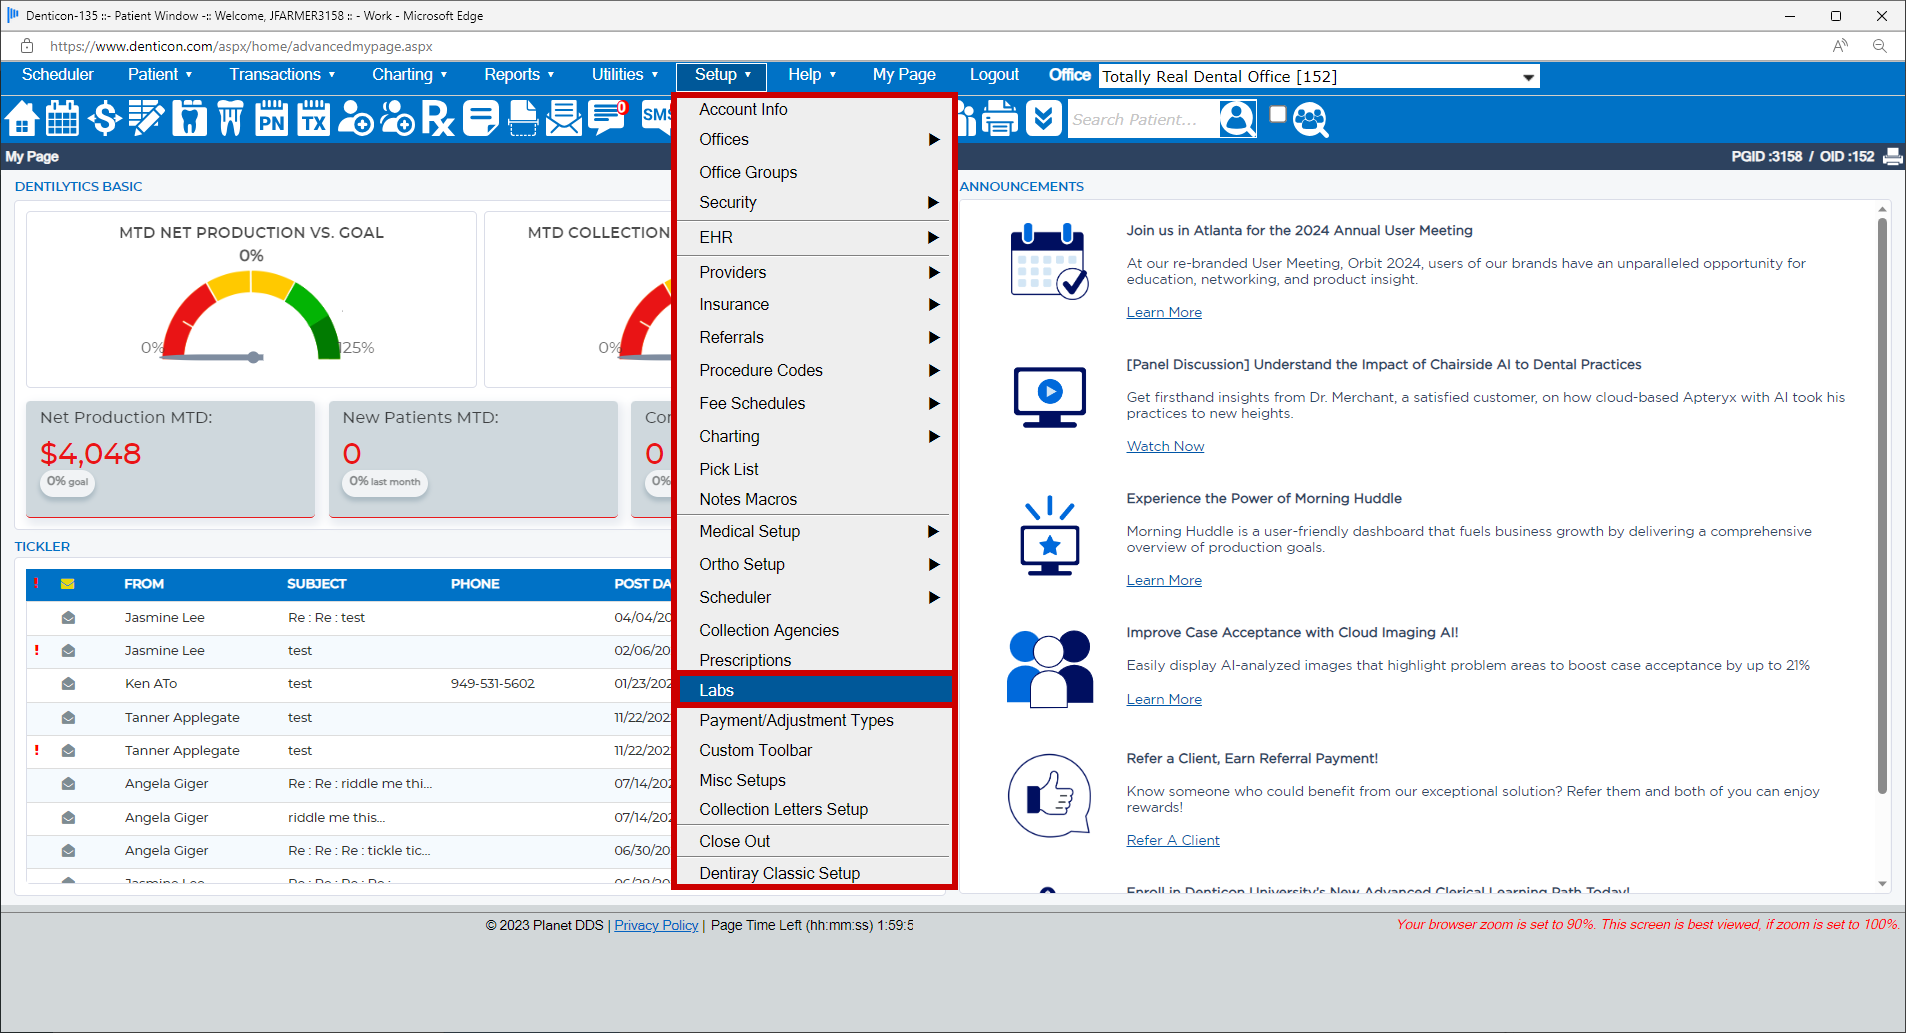Click the printer icon beside OID :152

coord(1892,156)
